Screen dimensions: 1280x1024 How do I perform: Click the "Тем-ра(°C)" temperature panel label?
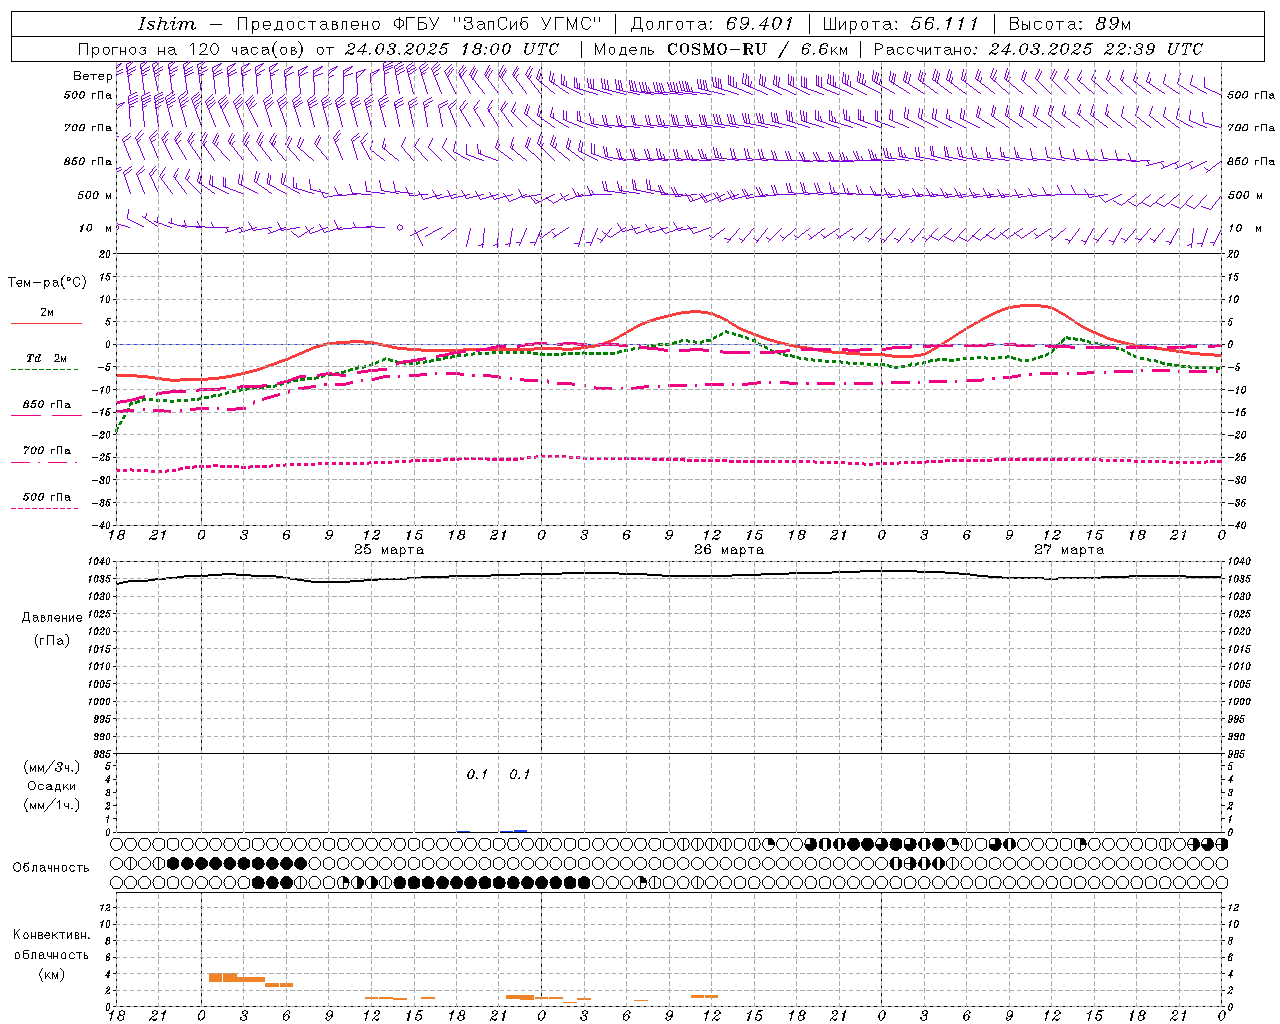tap(47, 283)
